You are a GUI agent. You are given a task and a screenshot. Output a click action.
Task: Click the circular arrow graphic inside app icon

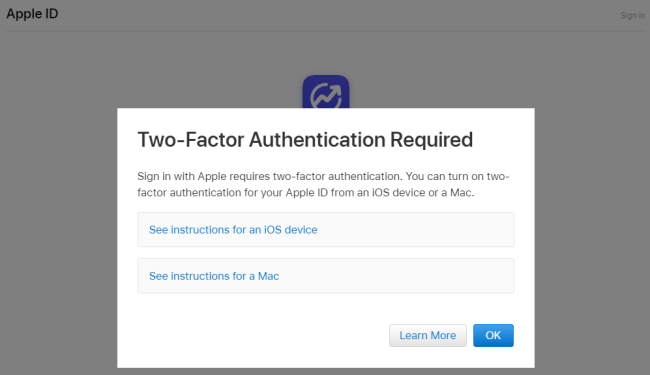326,96
